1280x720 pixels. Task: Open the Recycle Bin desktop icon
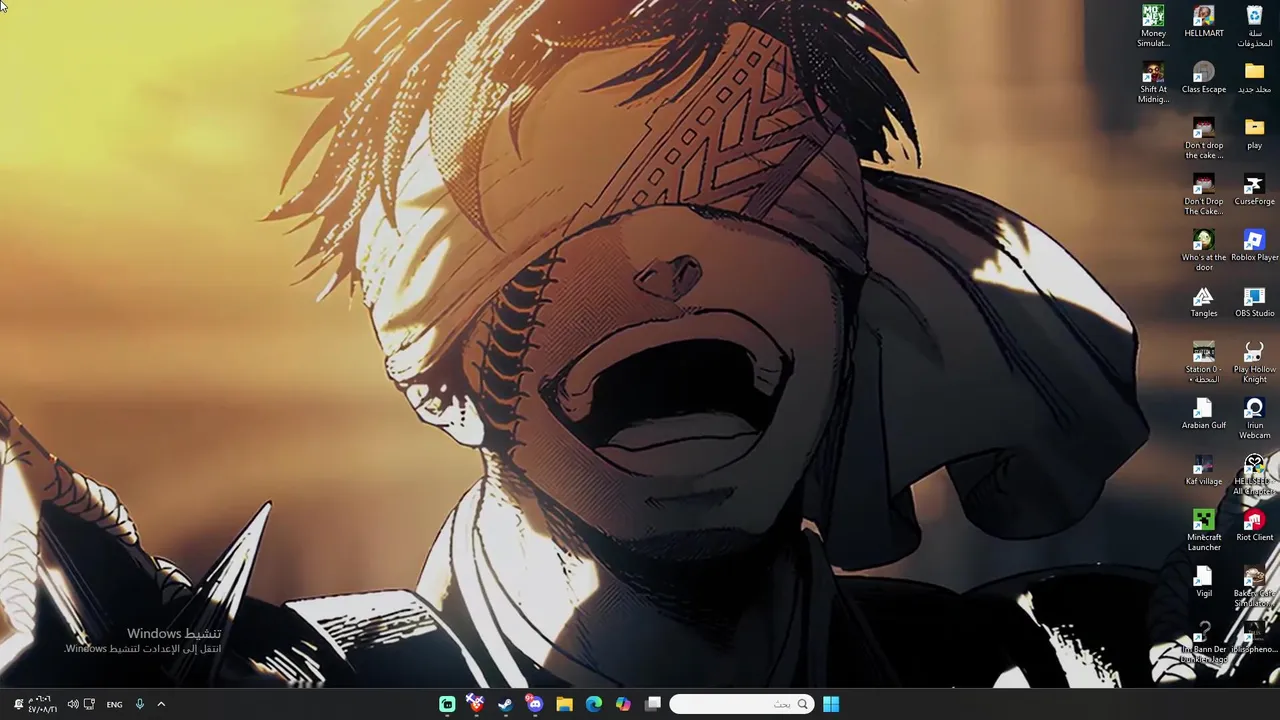click(1254, 26)
